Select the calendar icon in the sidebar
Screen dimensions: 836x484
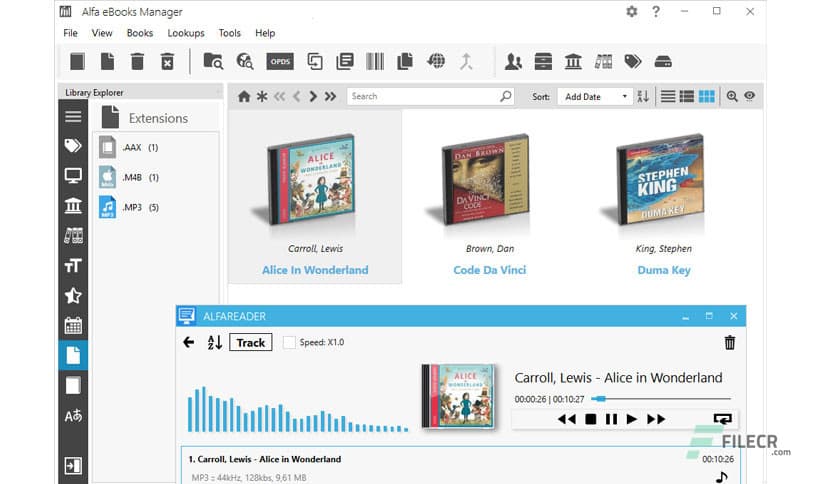click(x=73, y=325)
